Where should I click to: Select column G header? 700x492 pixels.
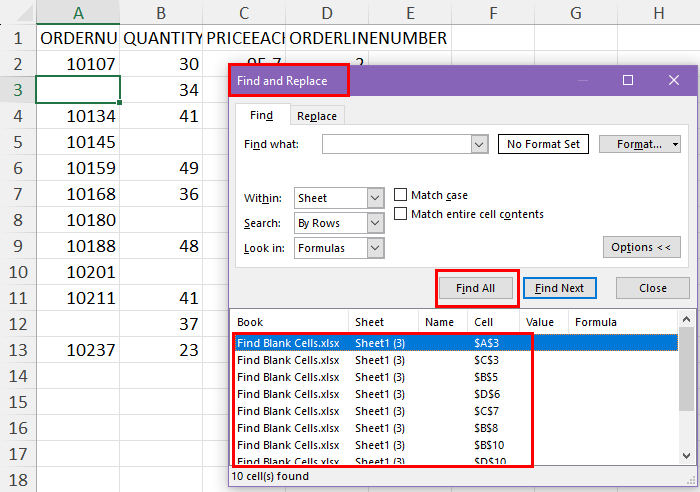(x=576, y=13)
